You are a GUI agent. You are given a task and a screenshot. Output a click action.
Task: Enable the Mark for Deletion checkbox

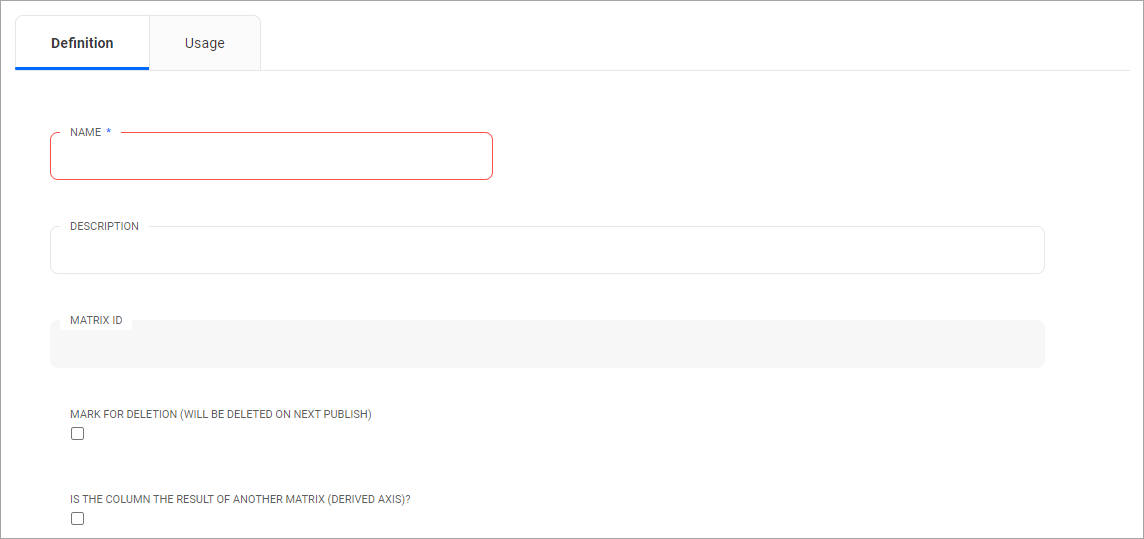click(78, 434)
